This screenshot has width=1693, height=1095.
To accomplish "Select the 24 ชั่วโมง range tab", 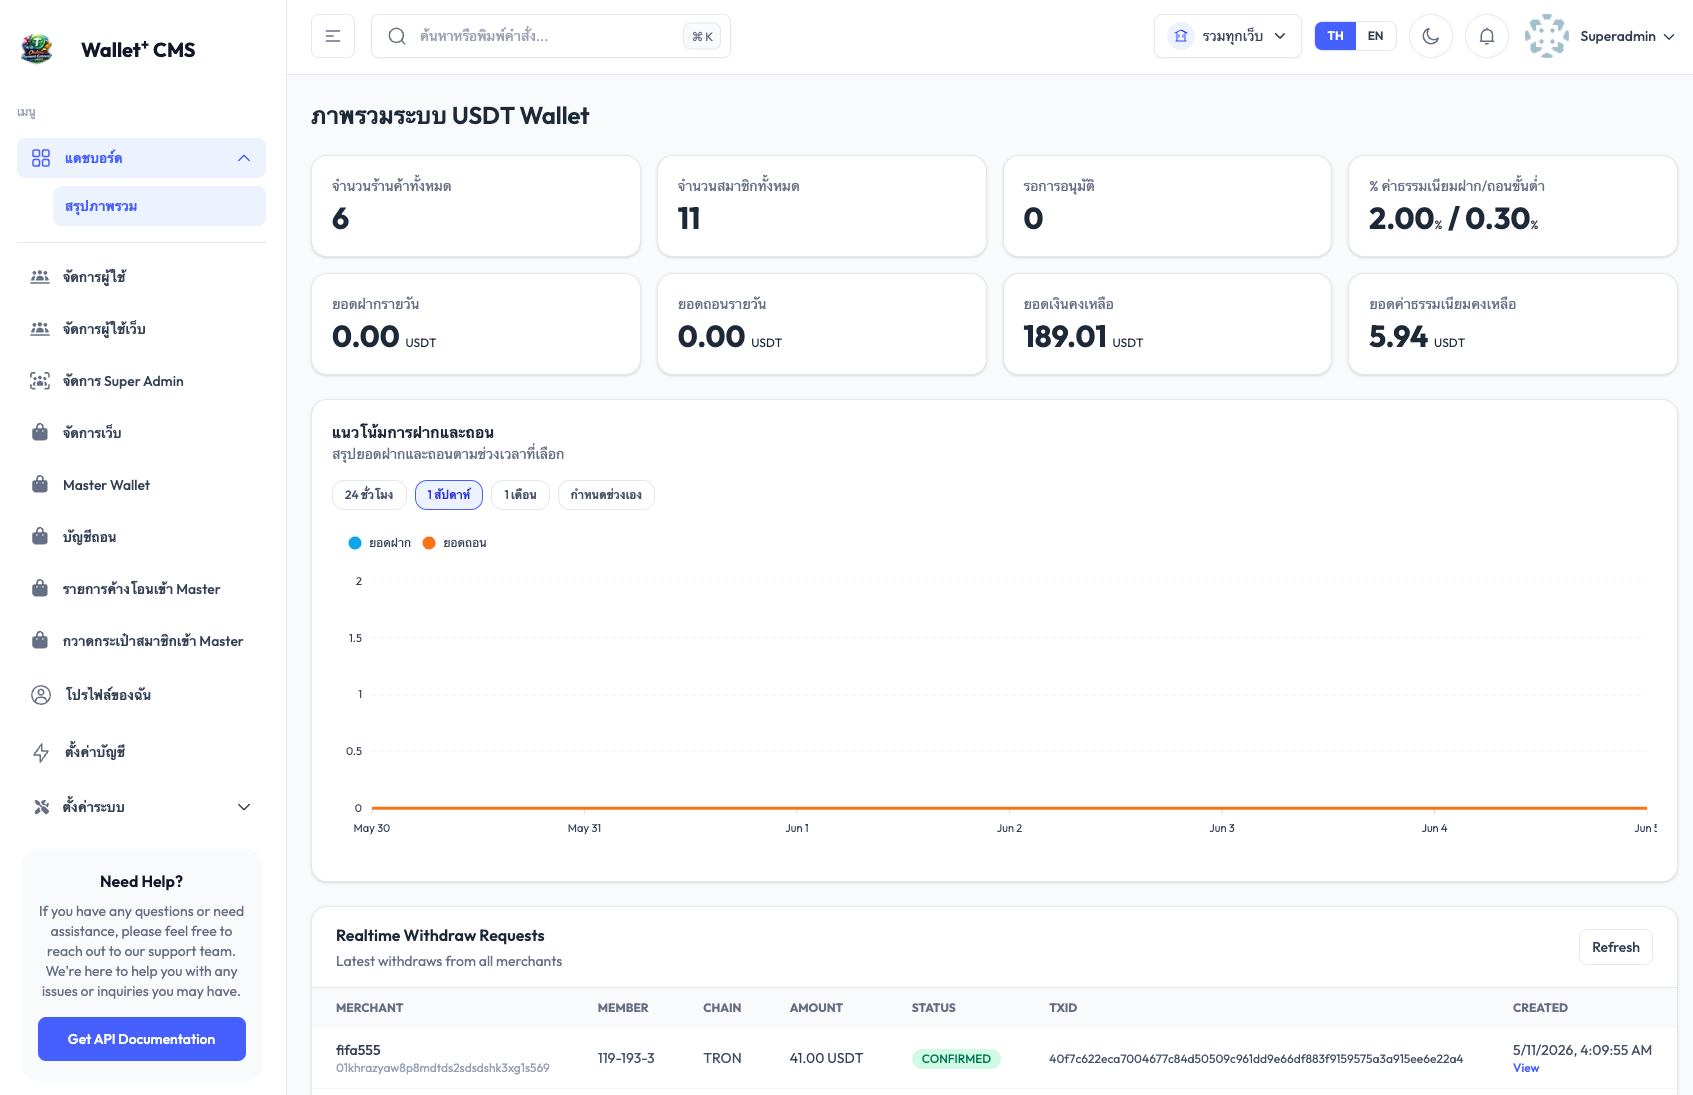I will [x=369, y=495].
